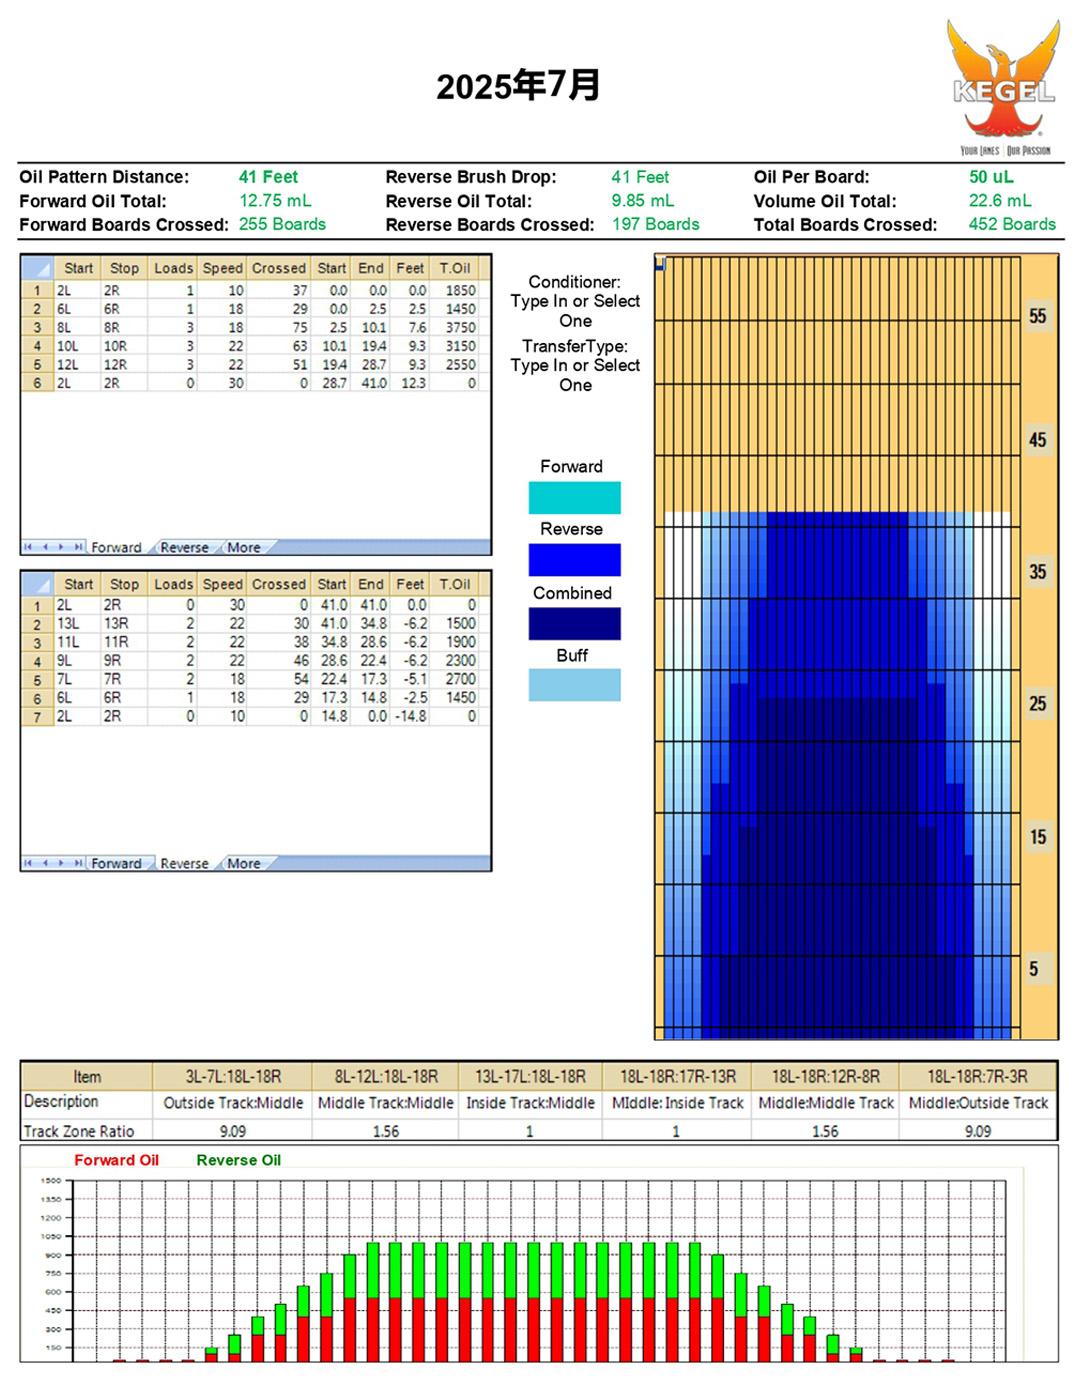Select row header 7 in the lower table
Viewport: 1080px width, 1397px height.
click(38, 717)
